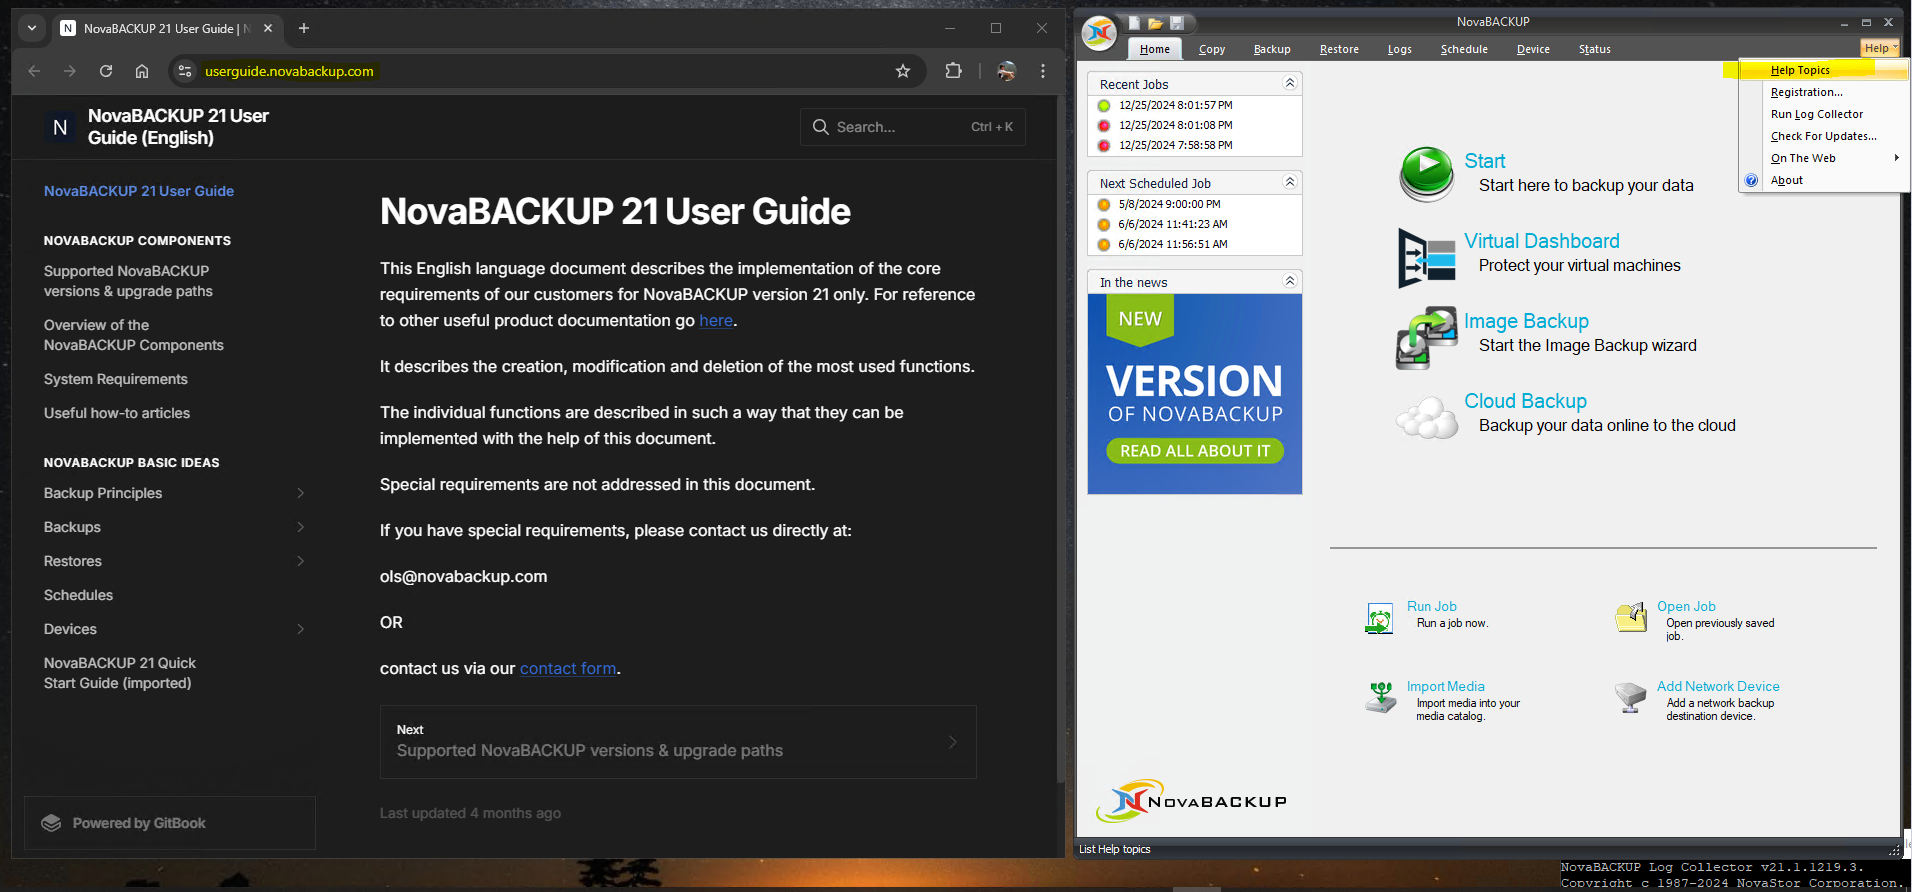Viewport: 1912px width, 892px height.
Task: Collapse the Next Scheduled Job panel
Action: (x=1290, y=182)
